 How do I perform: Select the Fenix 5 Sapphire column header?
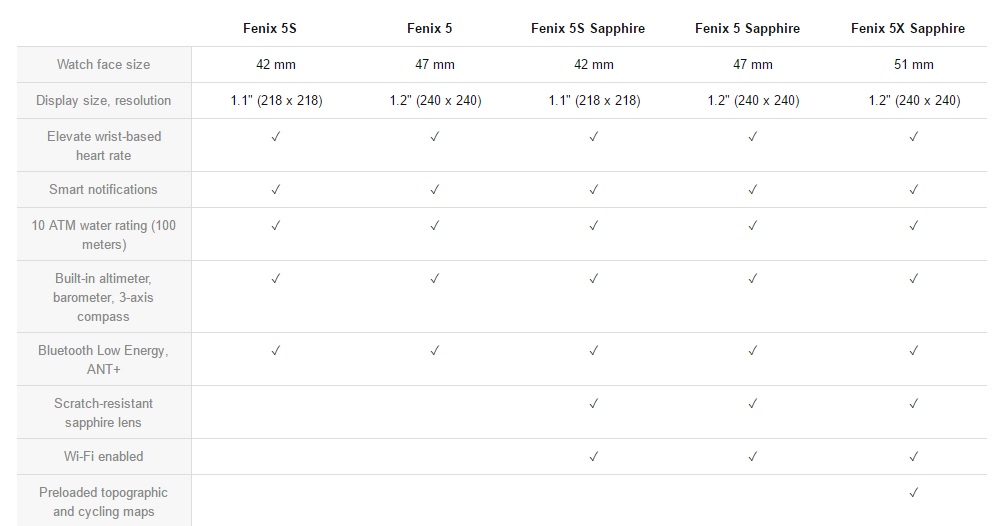click(747, 29)
